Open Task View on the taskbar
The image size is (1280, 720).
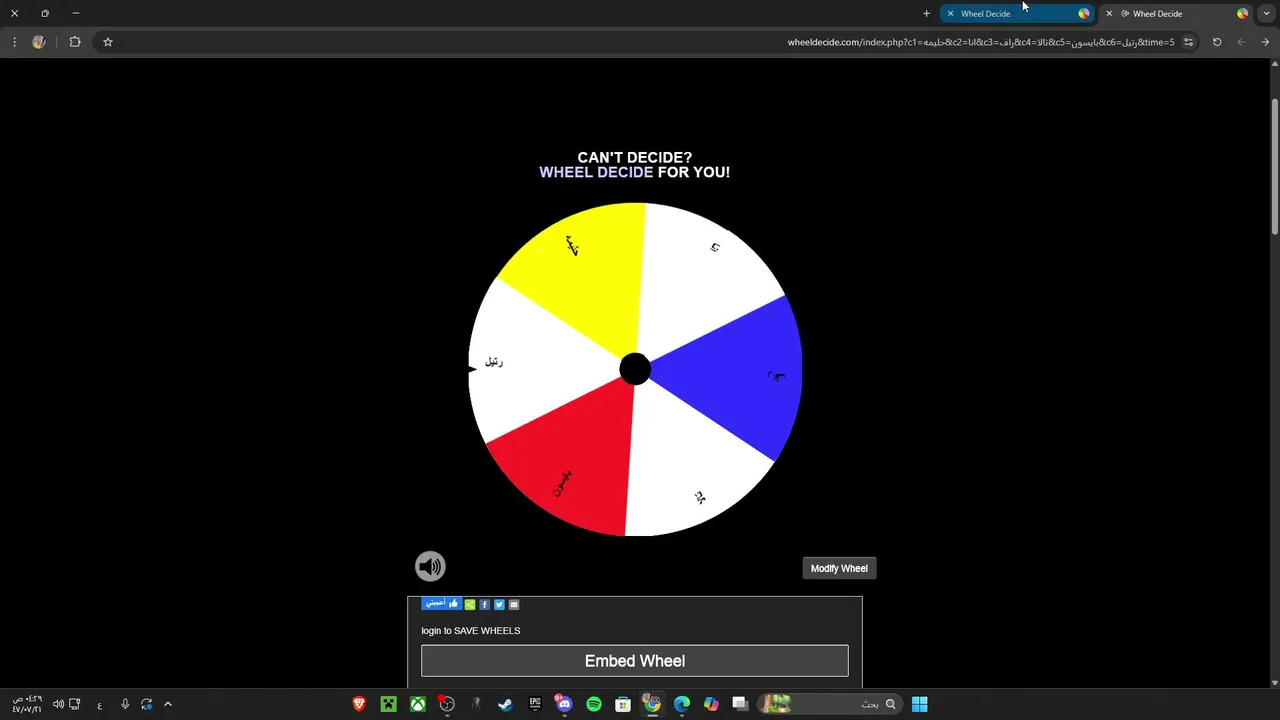point(740,704)
